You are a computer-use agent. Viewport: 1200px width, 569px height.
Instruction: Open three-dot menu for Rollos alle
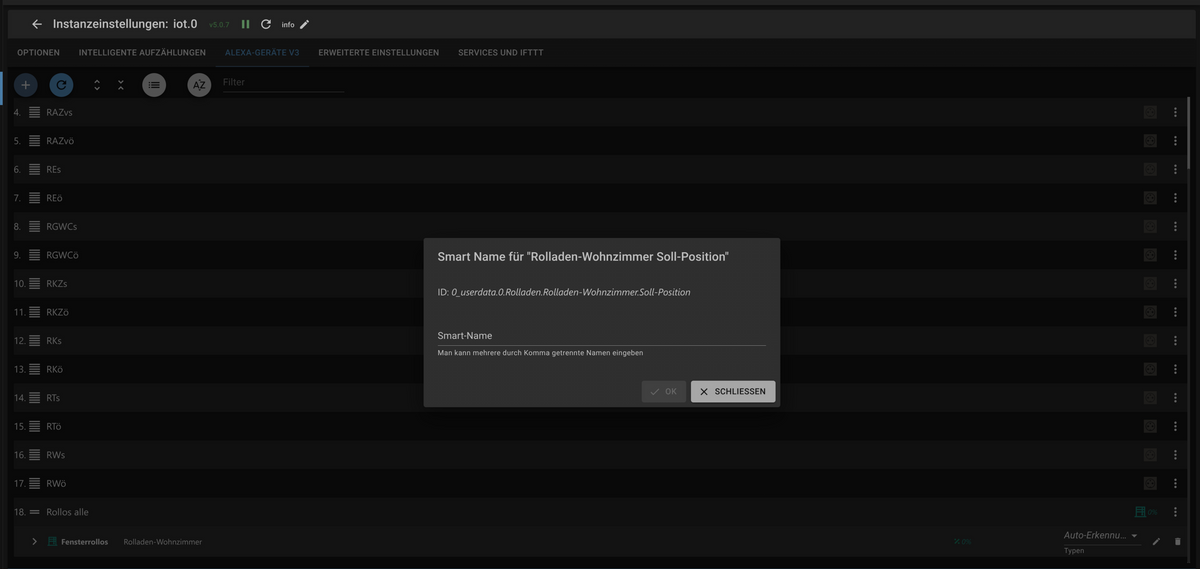pyautogui.click(x=1176, y=512)
